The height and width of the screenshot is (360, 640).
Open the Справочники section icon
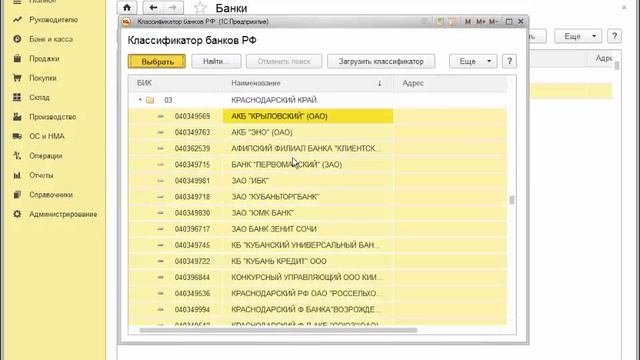(x=17, y=194)
